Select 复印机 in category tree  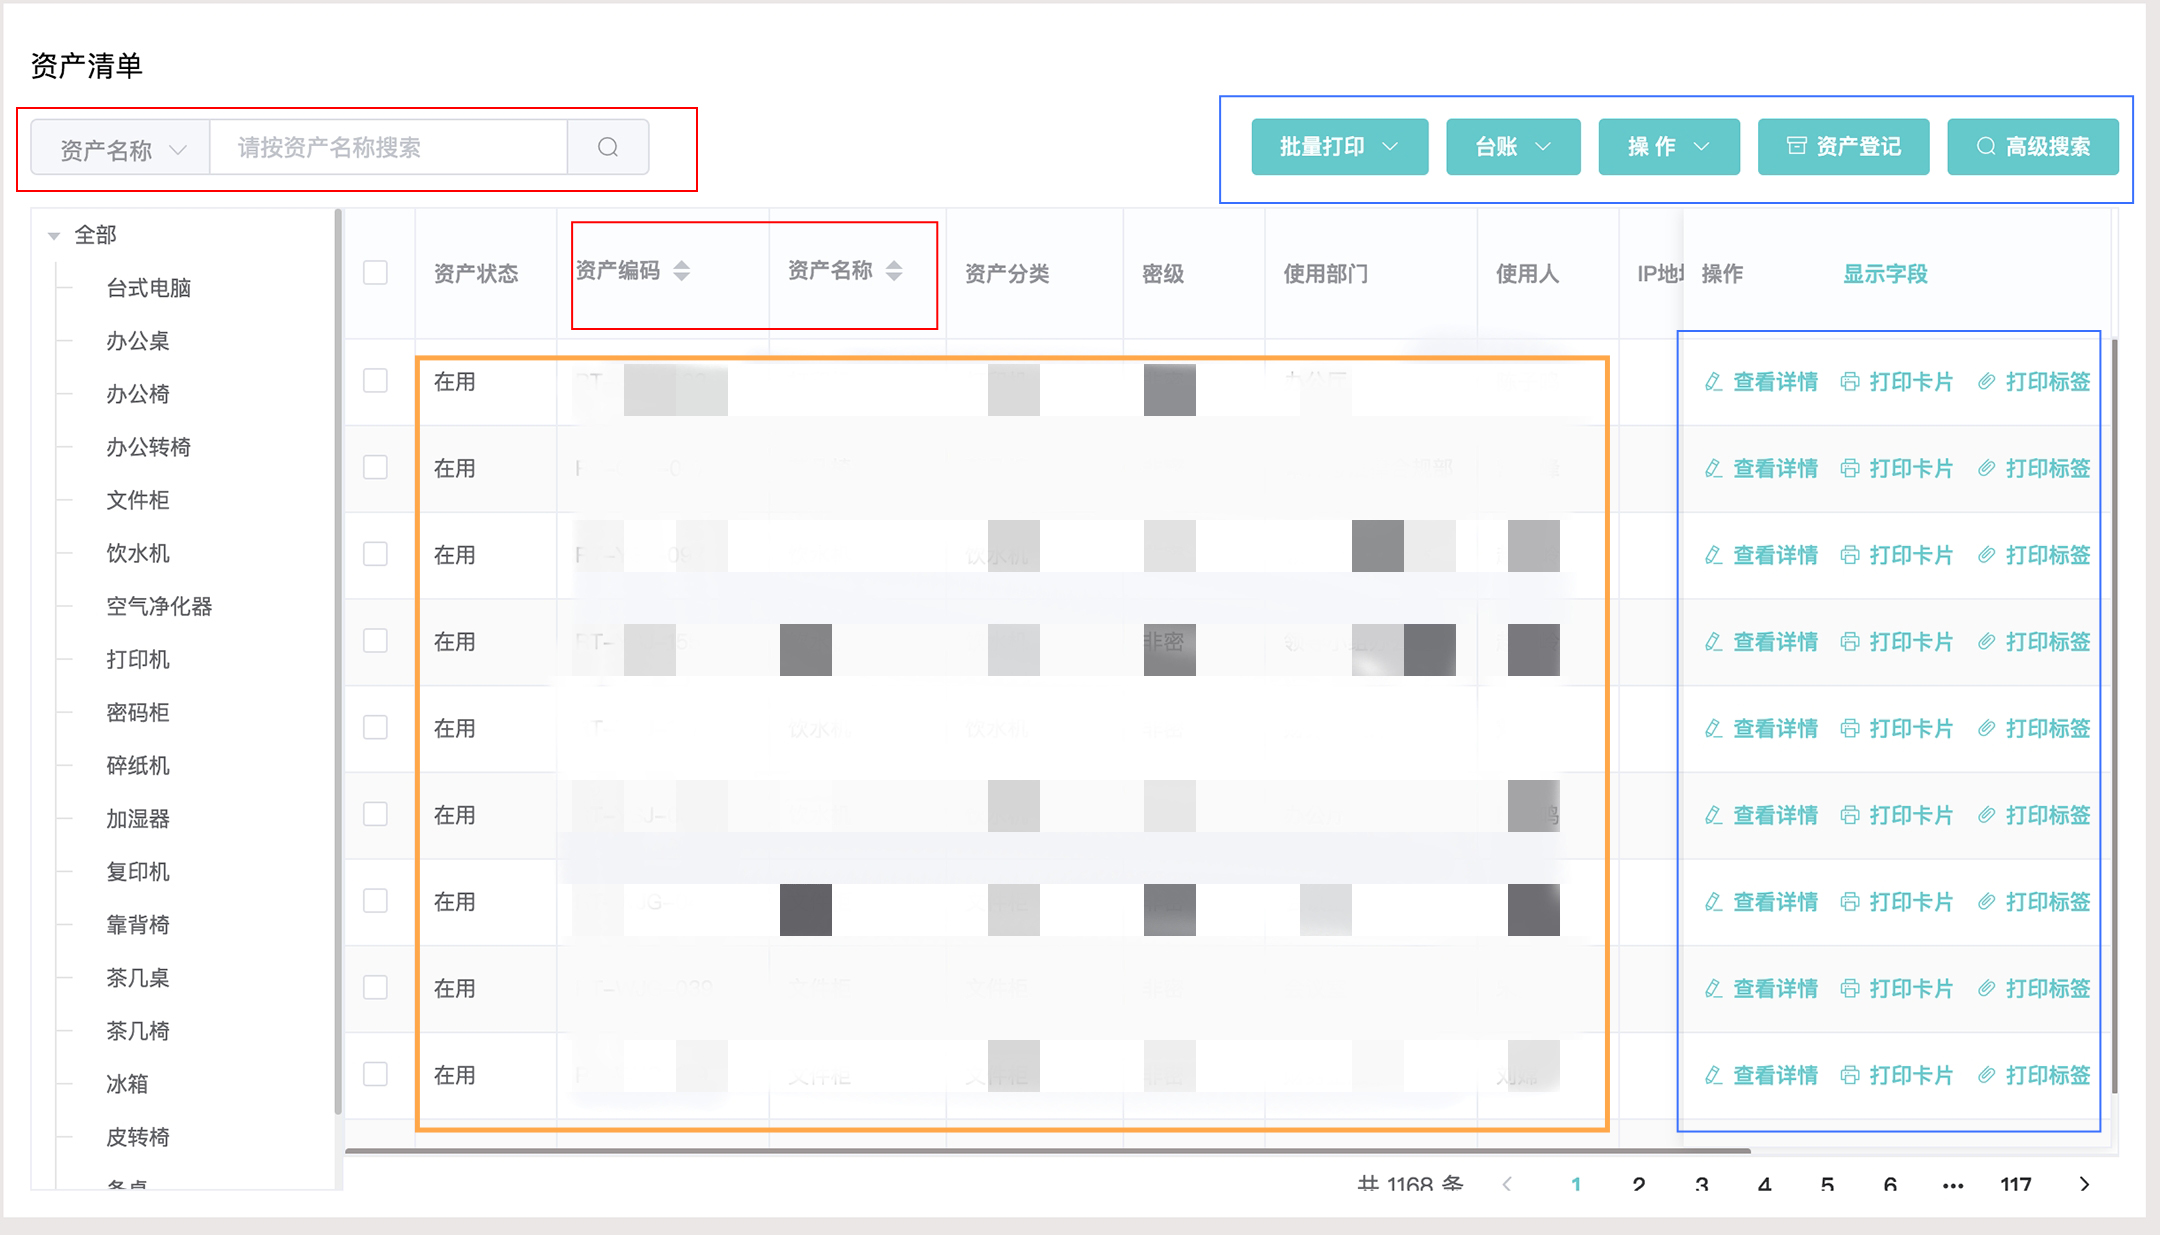tap(138, 871)
